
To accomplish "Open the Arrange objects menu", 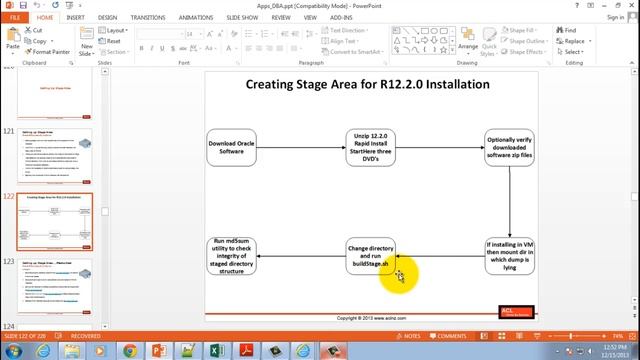I will click(x=468, y=42).
